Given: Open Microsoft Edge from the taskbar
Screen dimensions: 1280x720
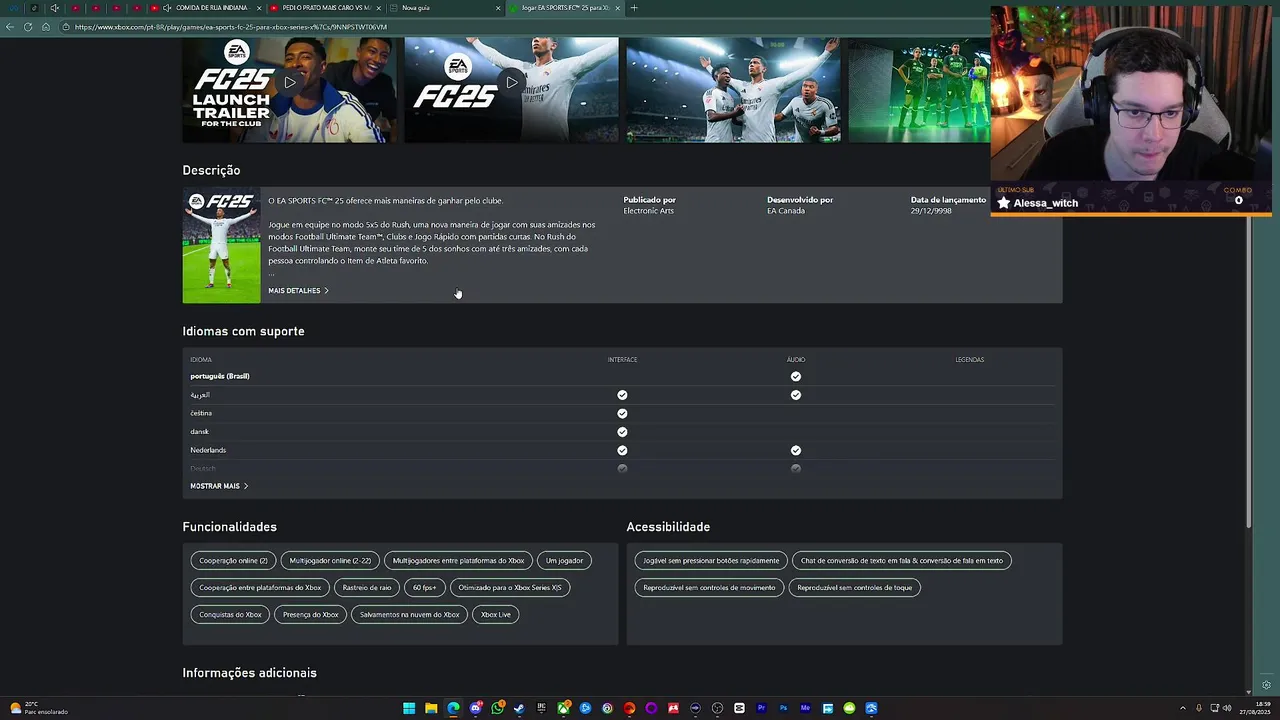Looking at the screenshot, I should pyautogui.click(x=453, y=709).
